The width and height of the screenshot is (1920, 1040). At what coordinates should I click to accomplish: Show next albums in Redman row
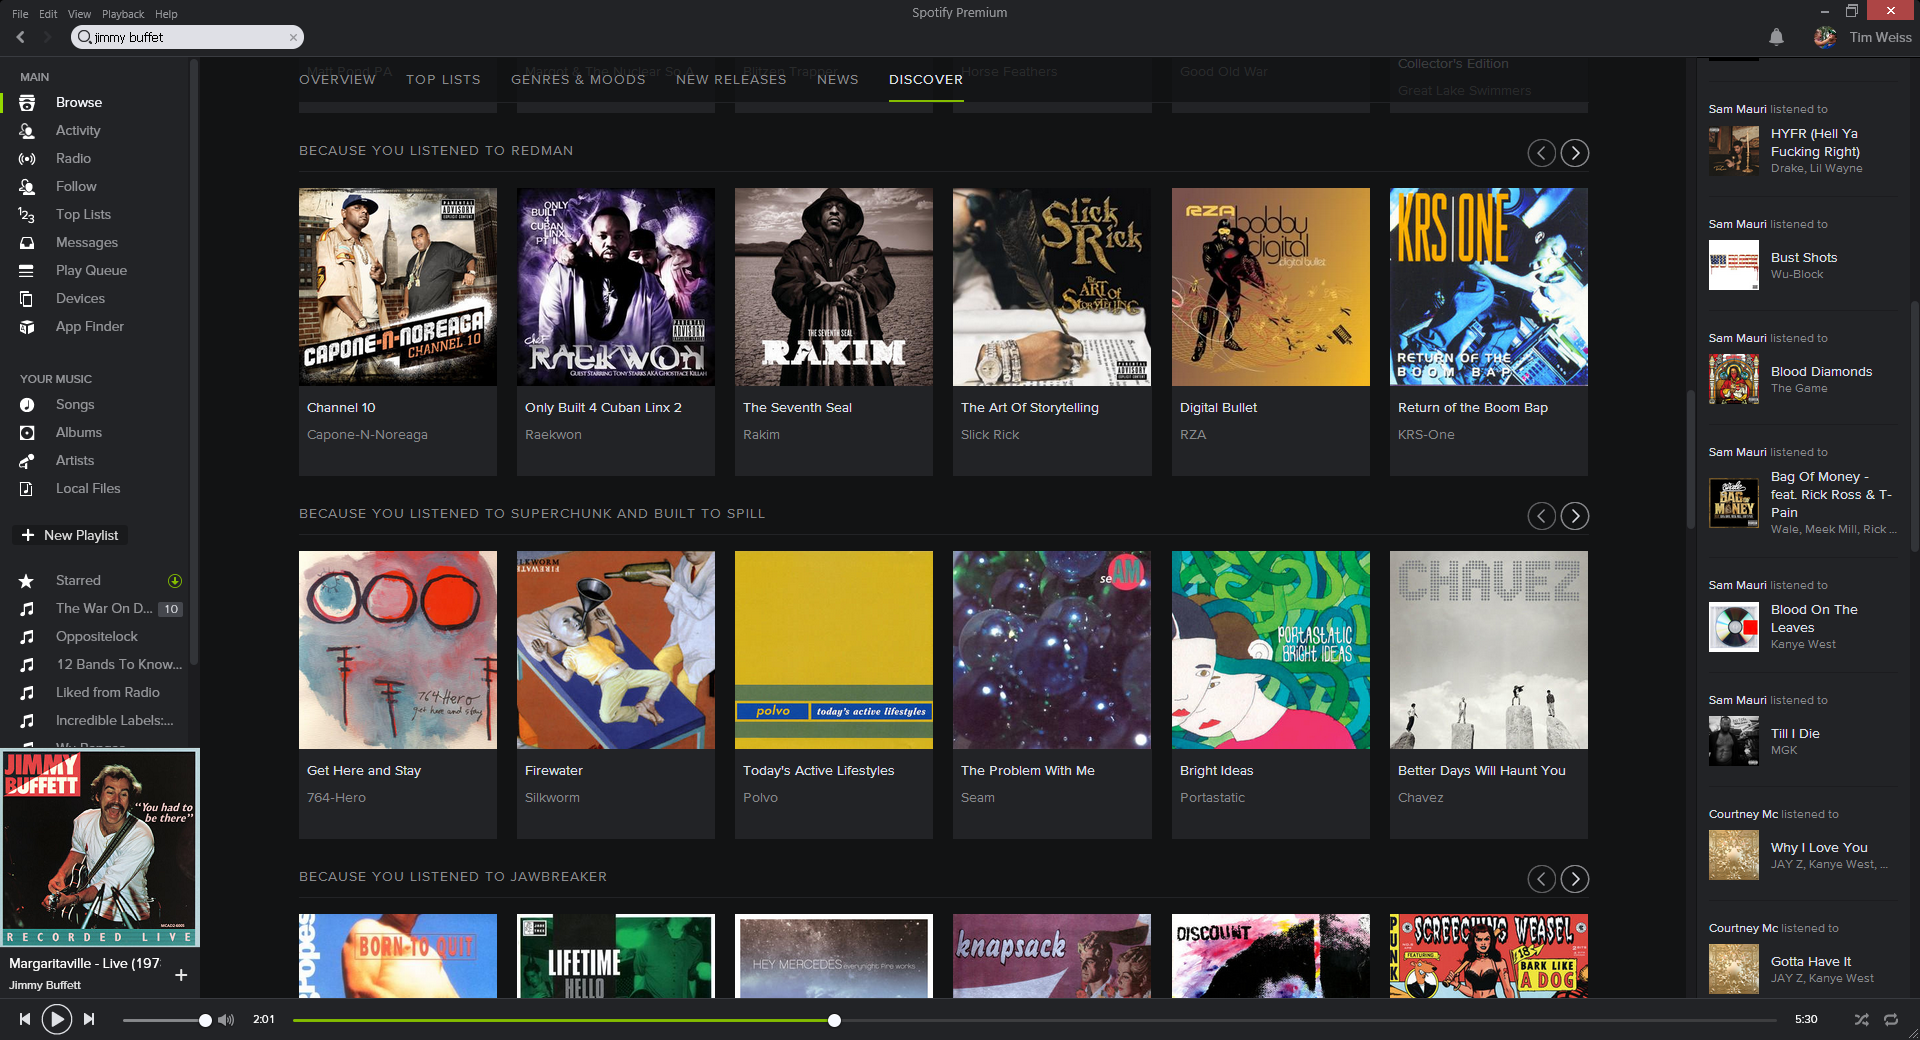pyautogui.click(x=1575, y=153)
